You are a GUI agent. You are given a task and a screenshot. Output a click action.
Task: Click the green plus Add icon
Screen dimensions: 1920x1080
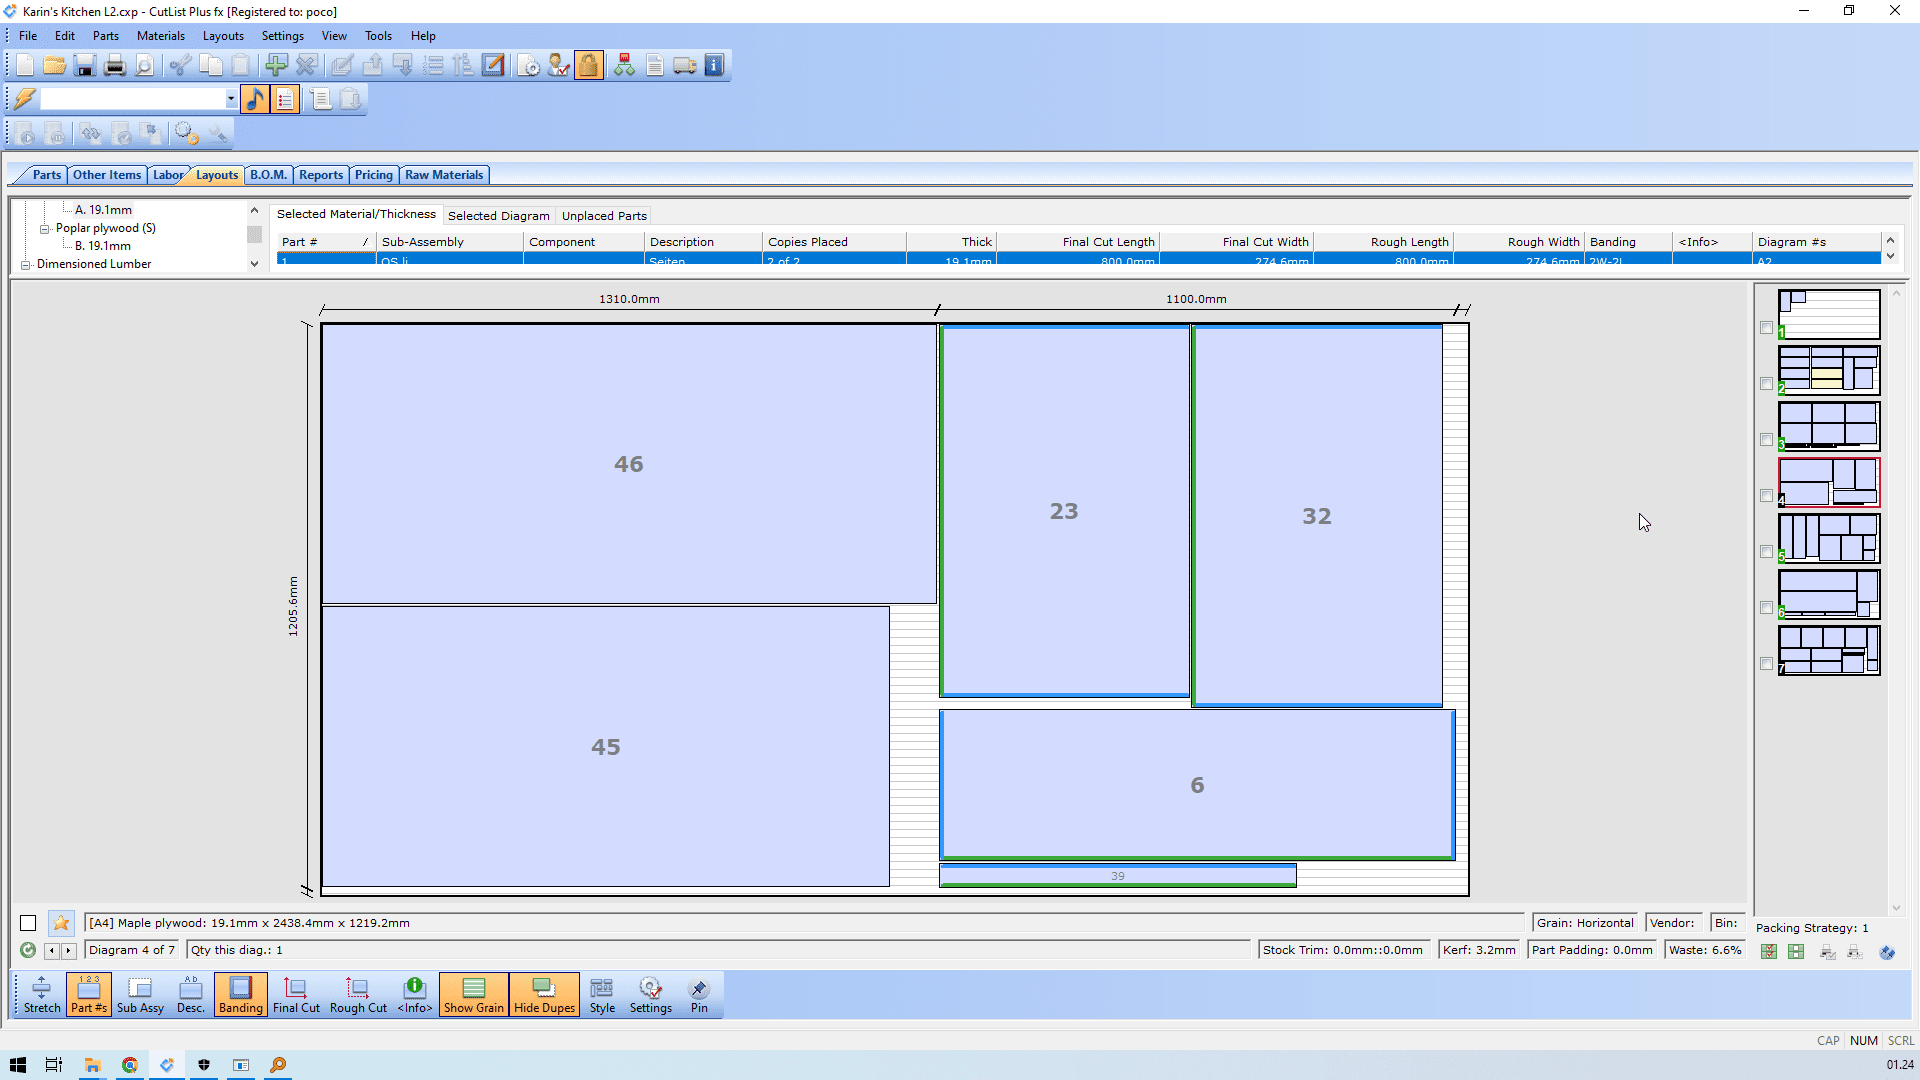(x=276, y=66)
